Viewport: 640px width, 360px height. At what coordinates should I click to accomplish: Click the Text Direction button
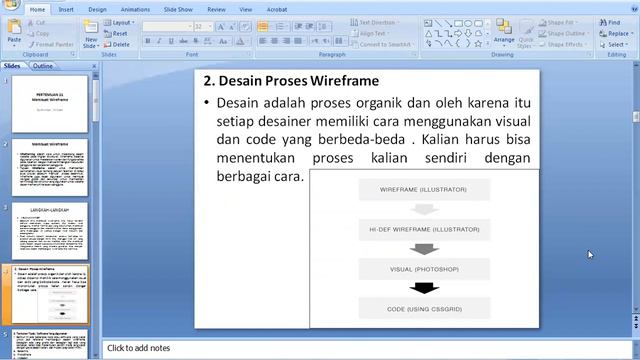375,22
